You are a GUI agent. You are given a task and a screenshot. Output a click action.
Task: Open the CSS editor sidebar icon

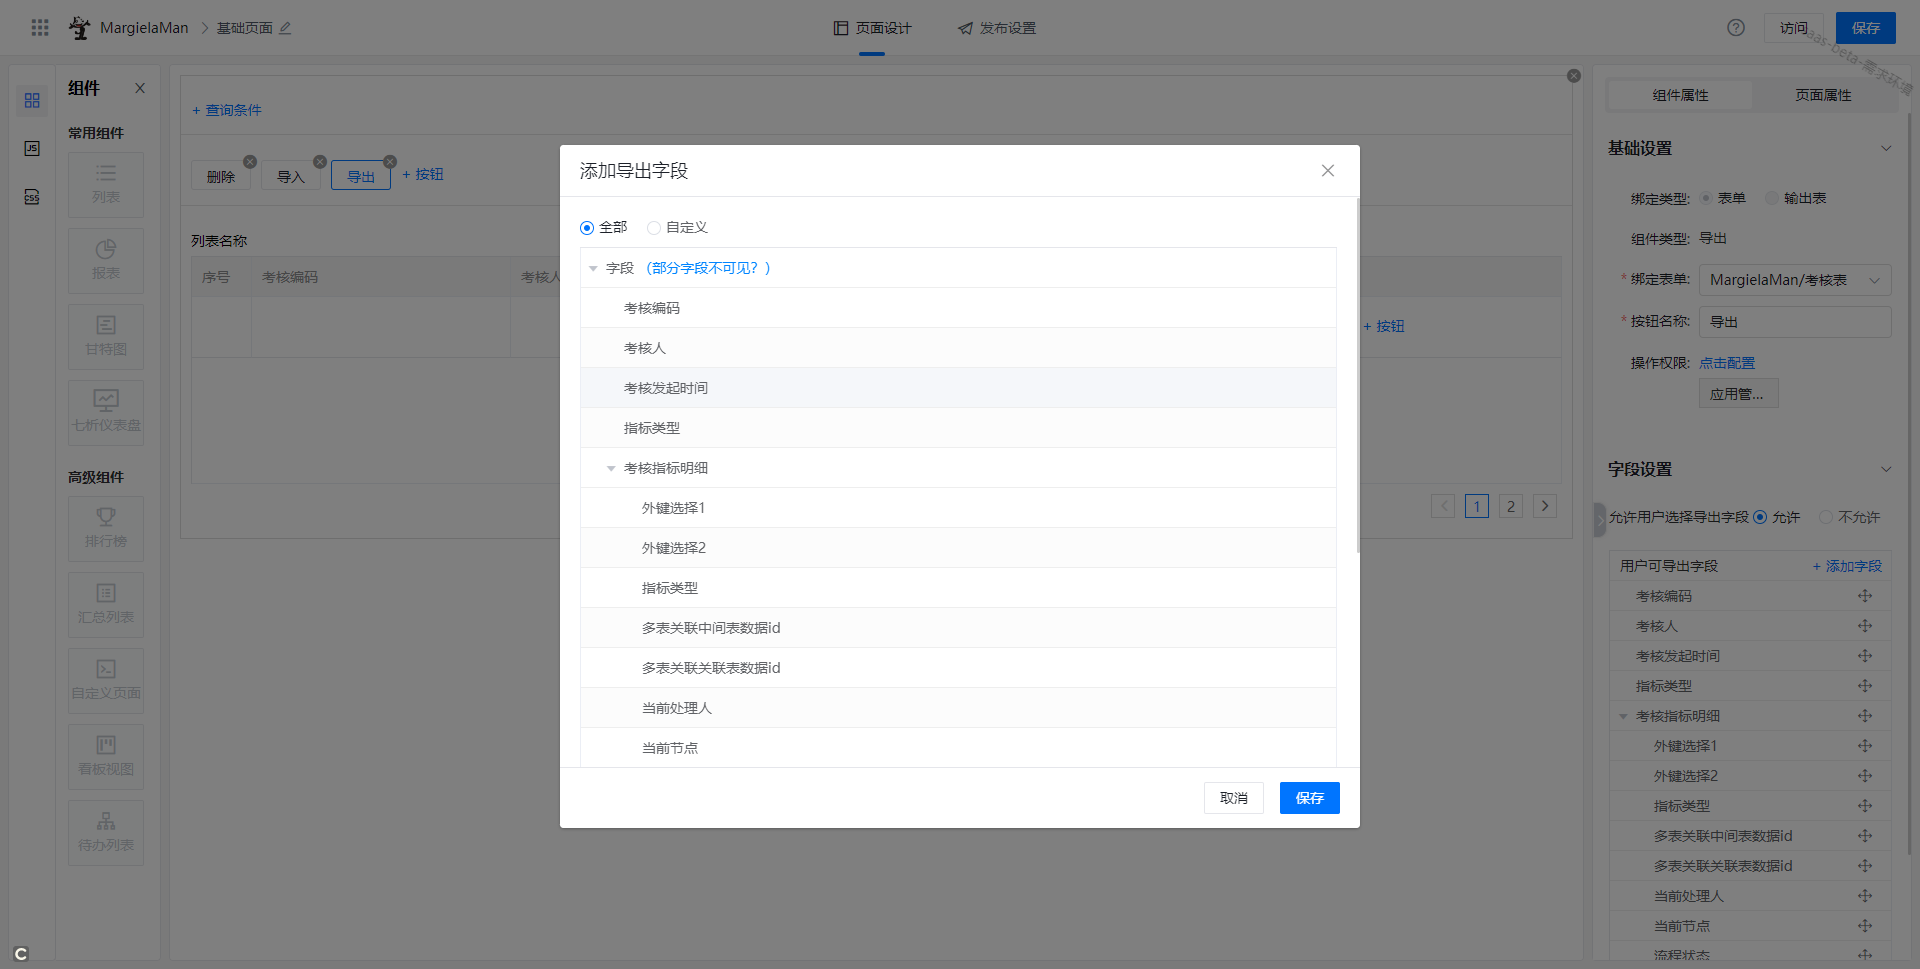click(x=32, y=197)
